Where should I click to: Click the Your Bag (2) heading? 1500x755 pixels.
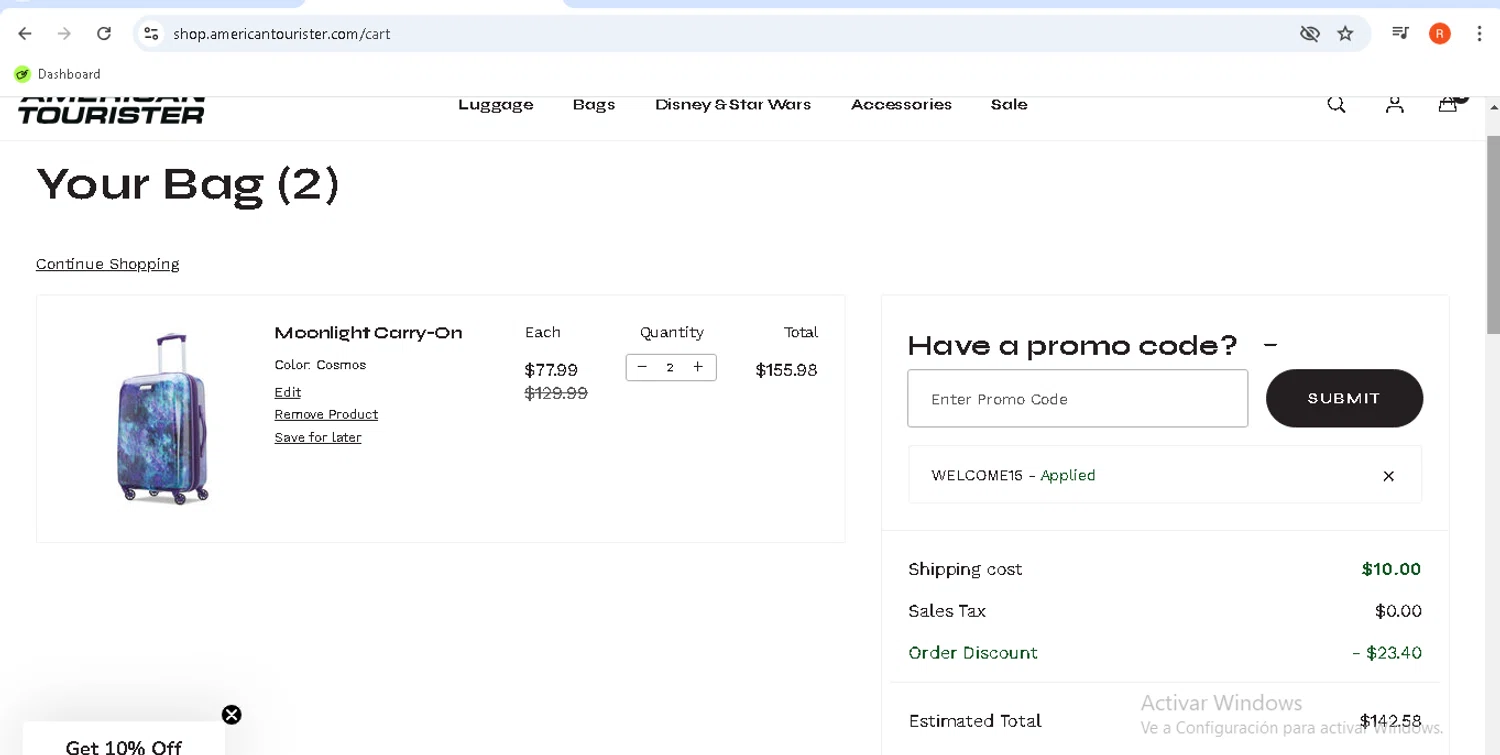coord(188,184)
